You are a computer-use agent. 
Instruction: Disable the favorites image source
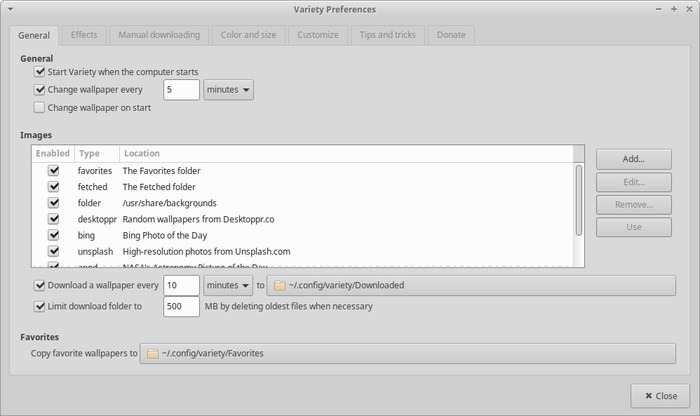pyautogui.click(x=54, y=171)
